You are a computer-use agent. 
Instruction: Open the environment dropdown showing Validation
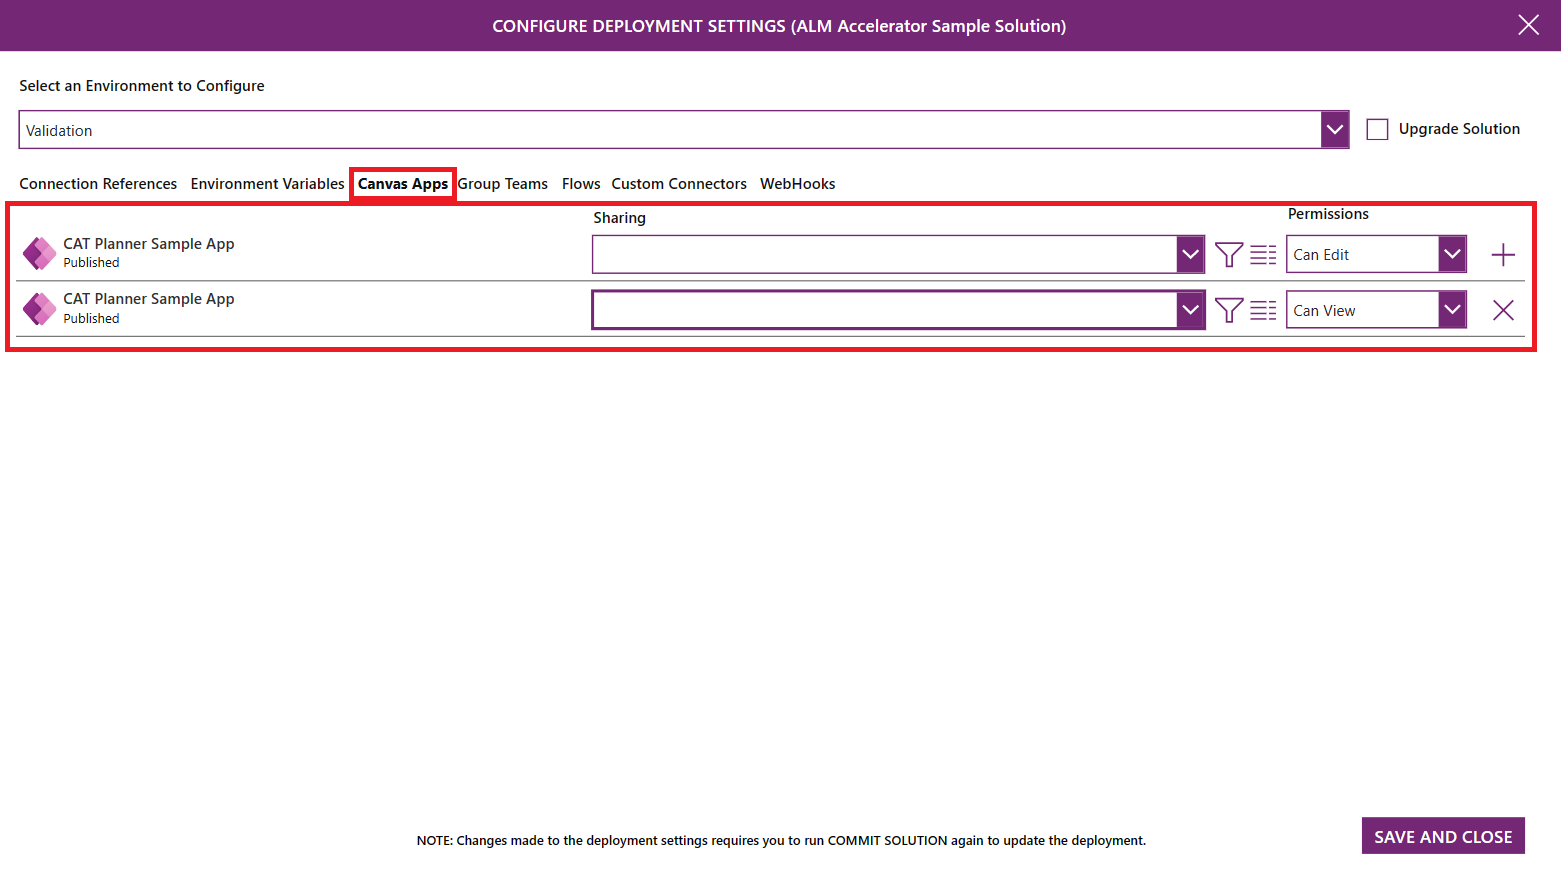pyautogui.click(x=1334, y=129)
